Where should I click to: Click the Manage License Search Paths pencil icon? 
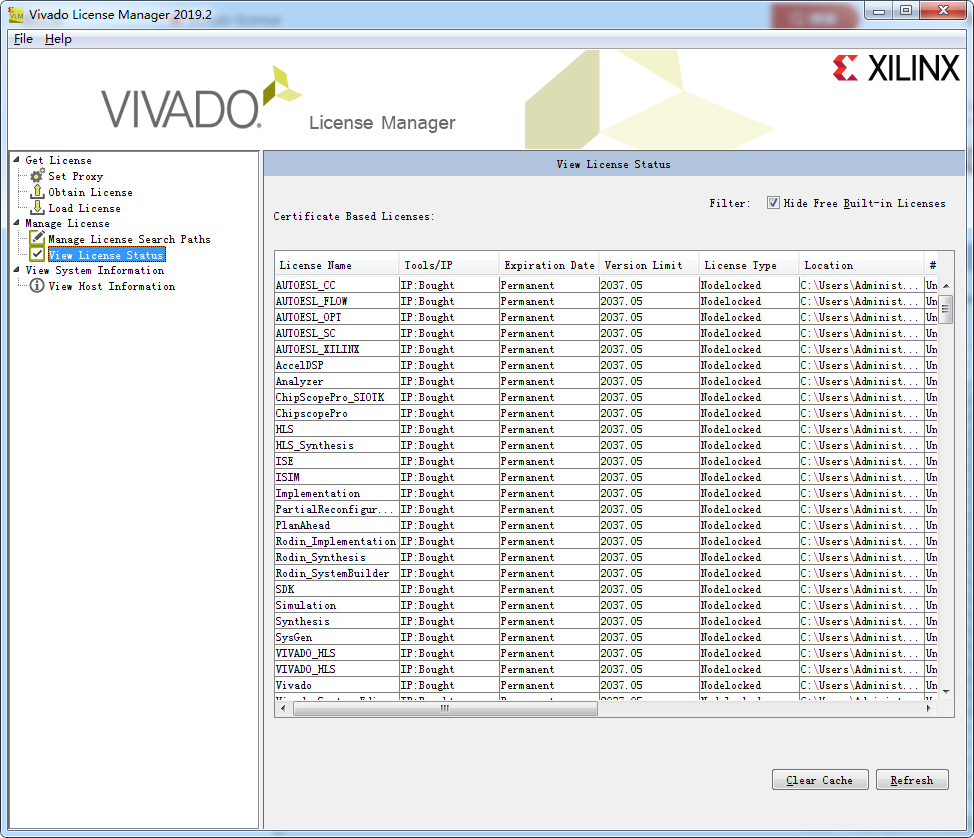pos(37,239)
